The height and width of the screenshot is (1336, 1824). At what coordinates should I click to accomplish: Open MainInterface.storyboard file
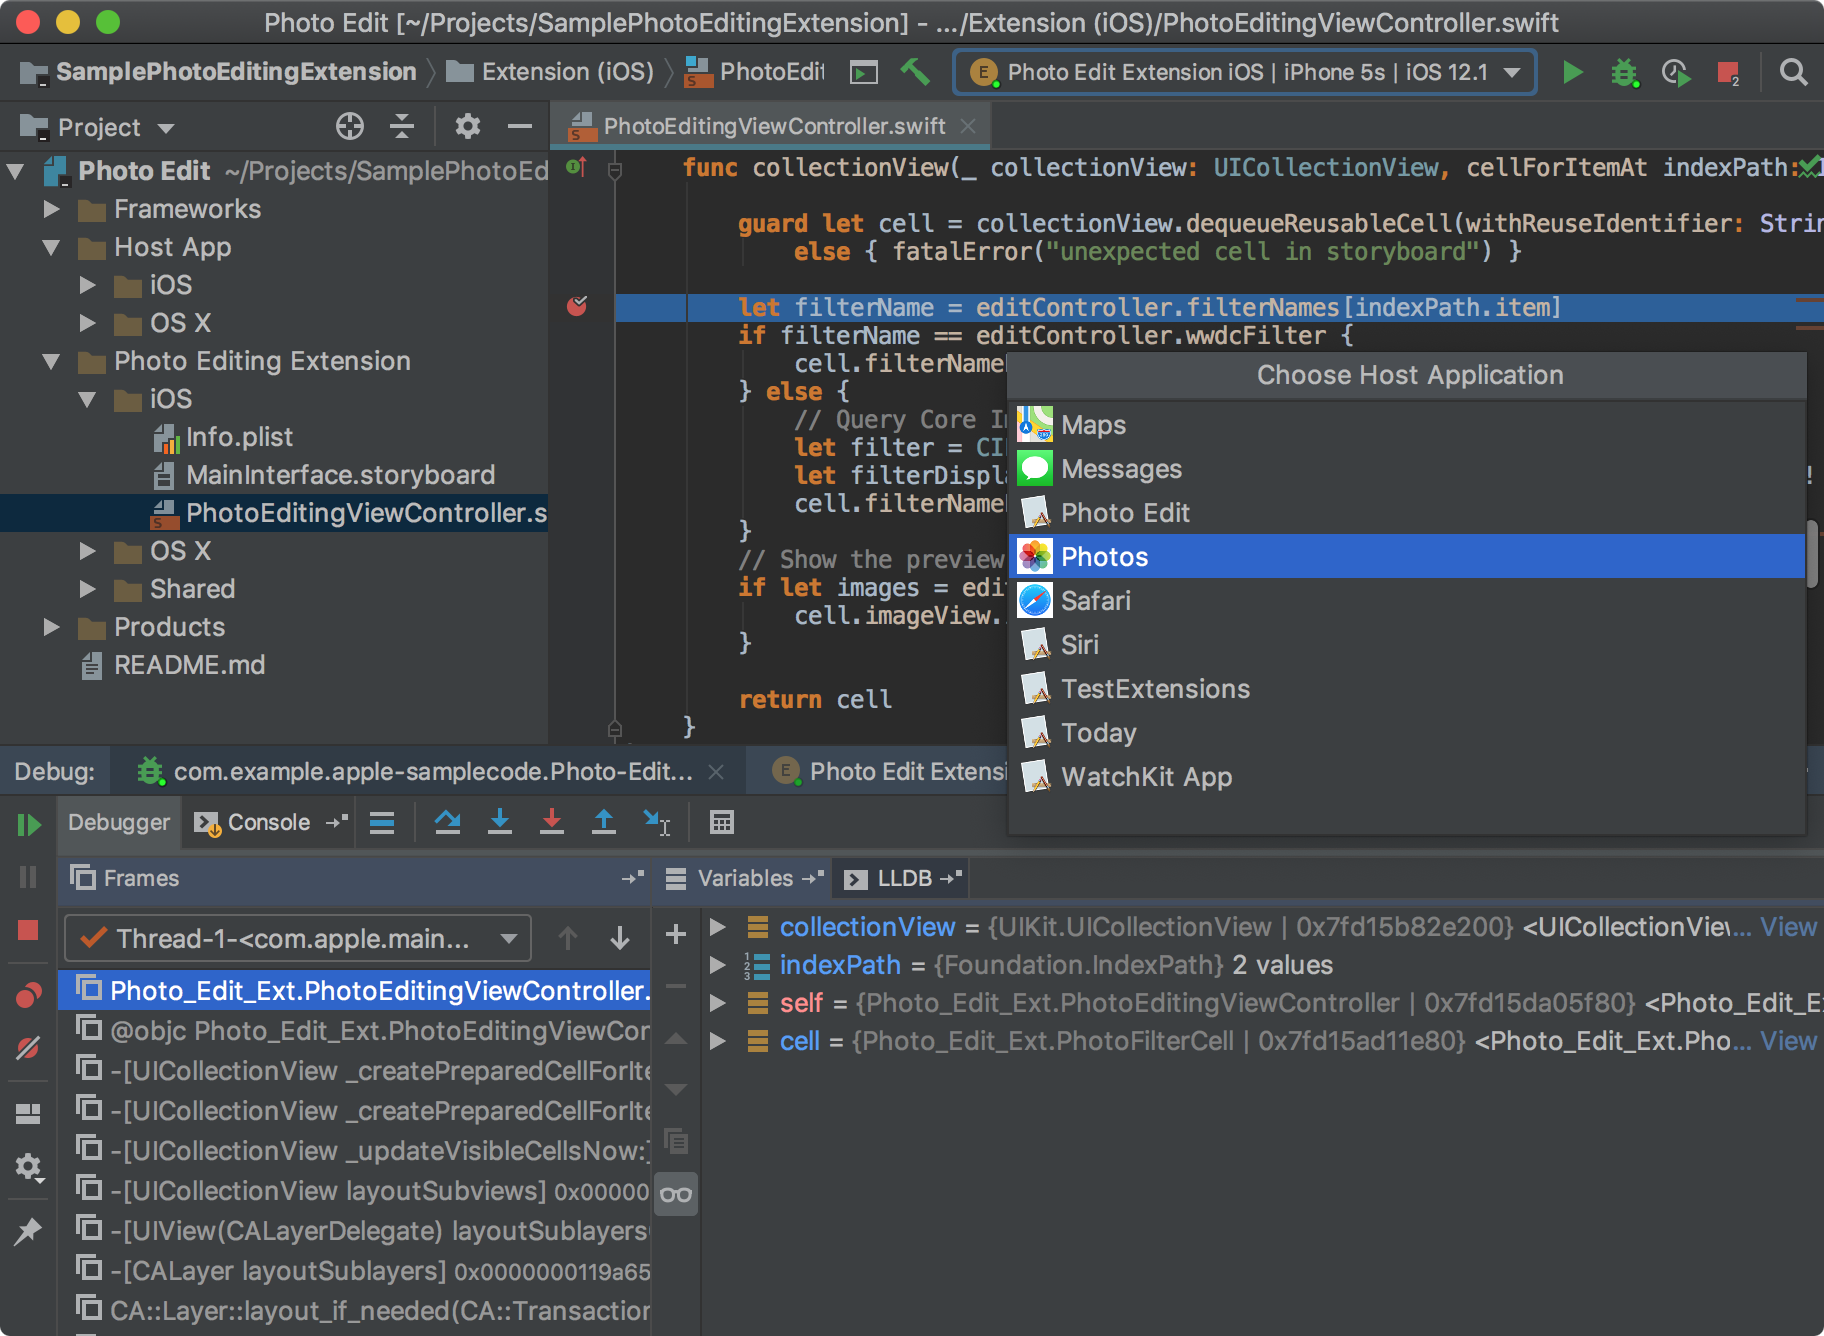[340, 475]
